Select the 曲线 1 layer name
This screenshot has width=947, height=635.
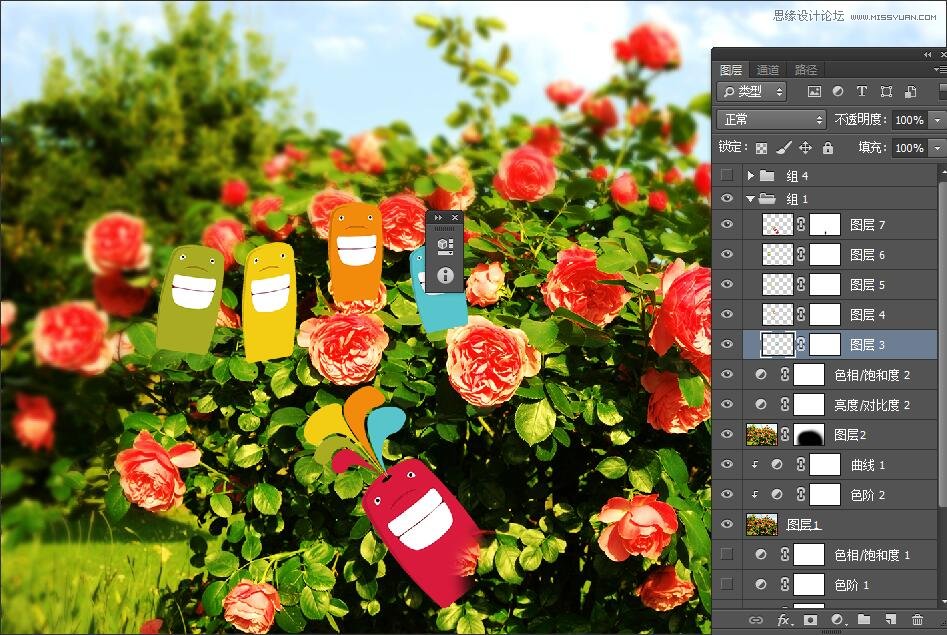(x=868, y=465)
